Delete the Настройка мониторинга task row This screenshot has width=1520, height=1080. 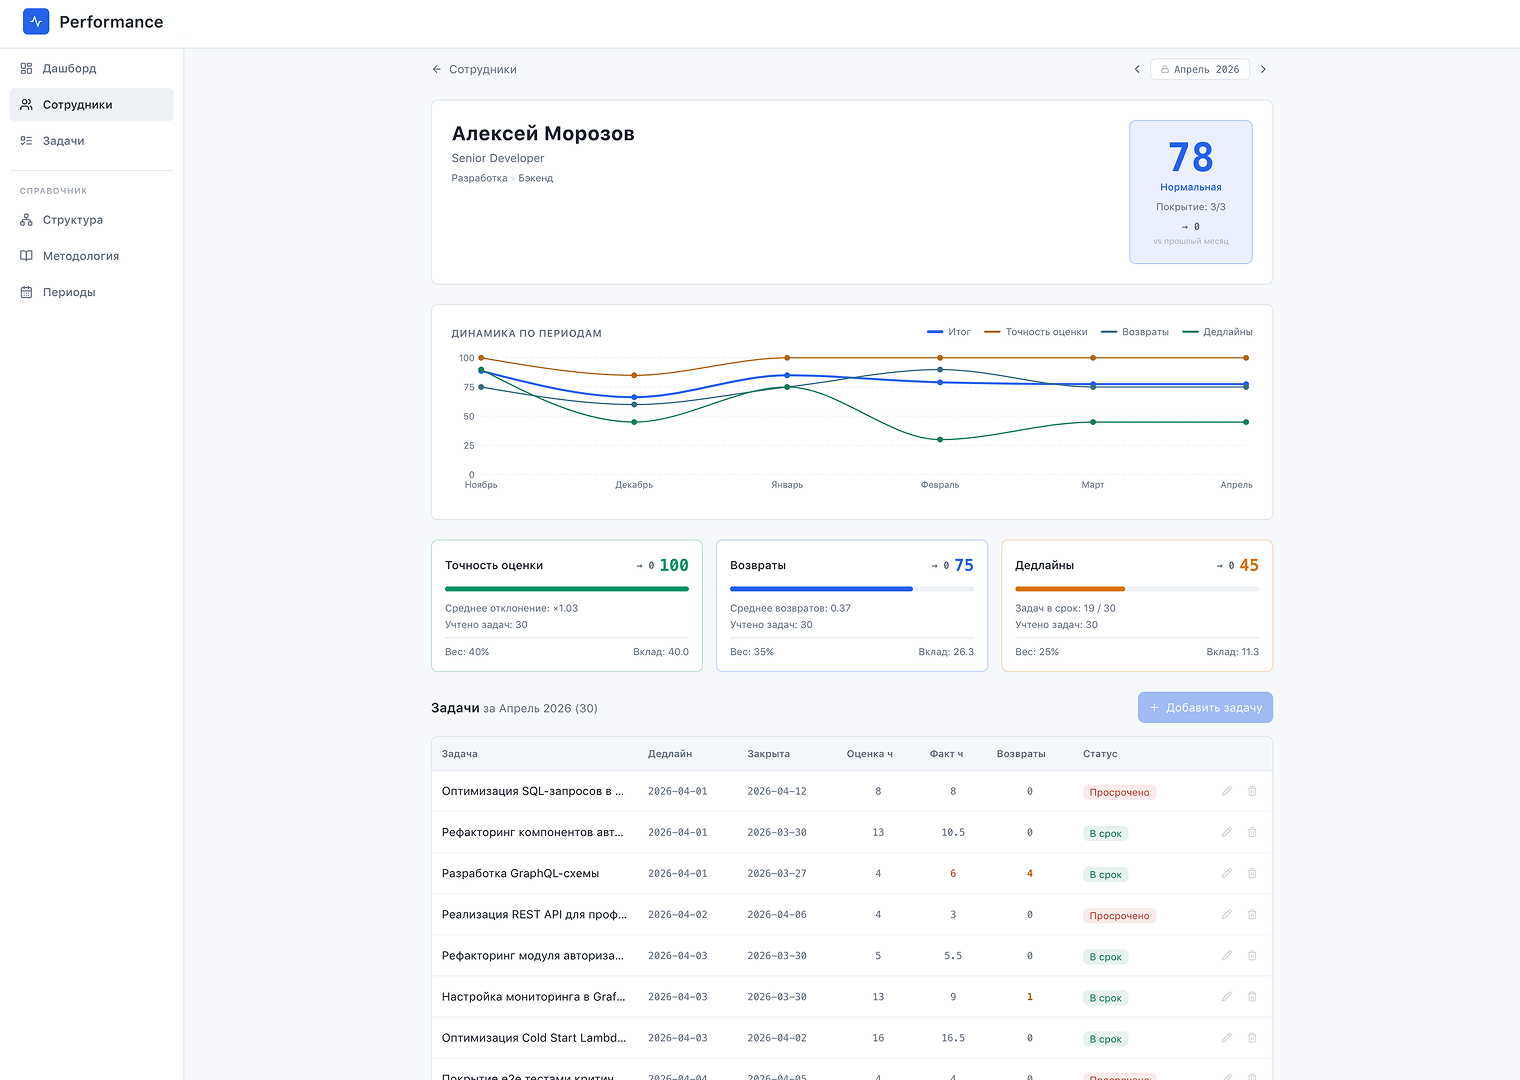point(1252,996)
